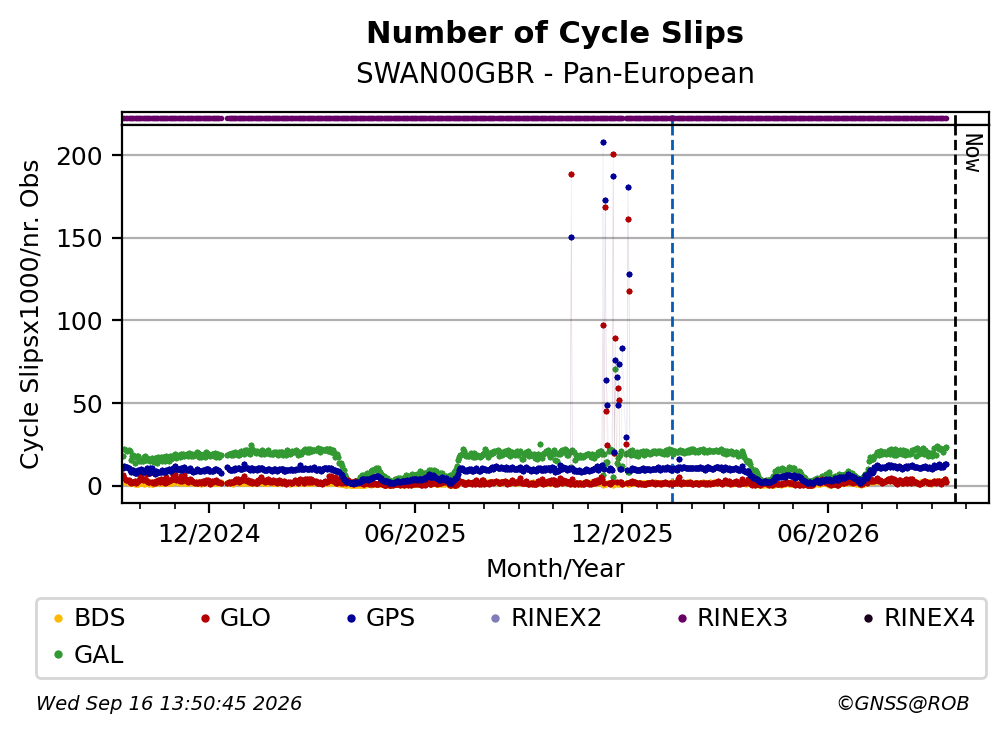The height and width of the screenshot is (734, 1008).
Task: Click the GPS blue legend marker
Action: (351, 619)
